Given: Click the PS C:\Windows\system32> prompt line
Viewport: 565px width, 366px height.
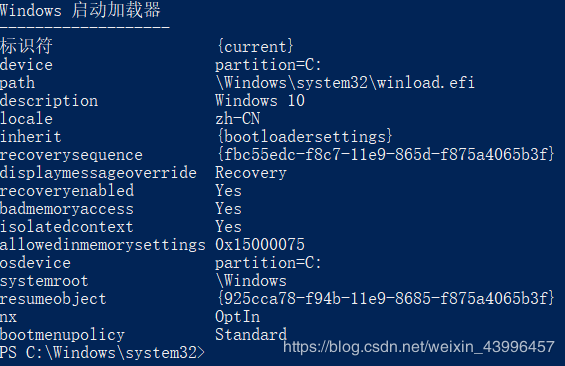Looking at the screenshot, I should [102, 352].
